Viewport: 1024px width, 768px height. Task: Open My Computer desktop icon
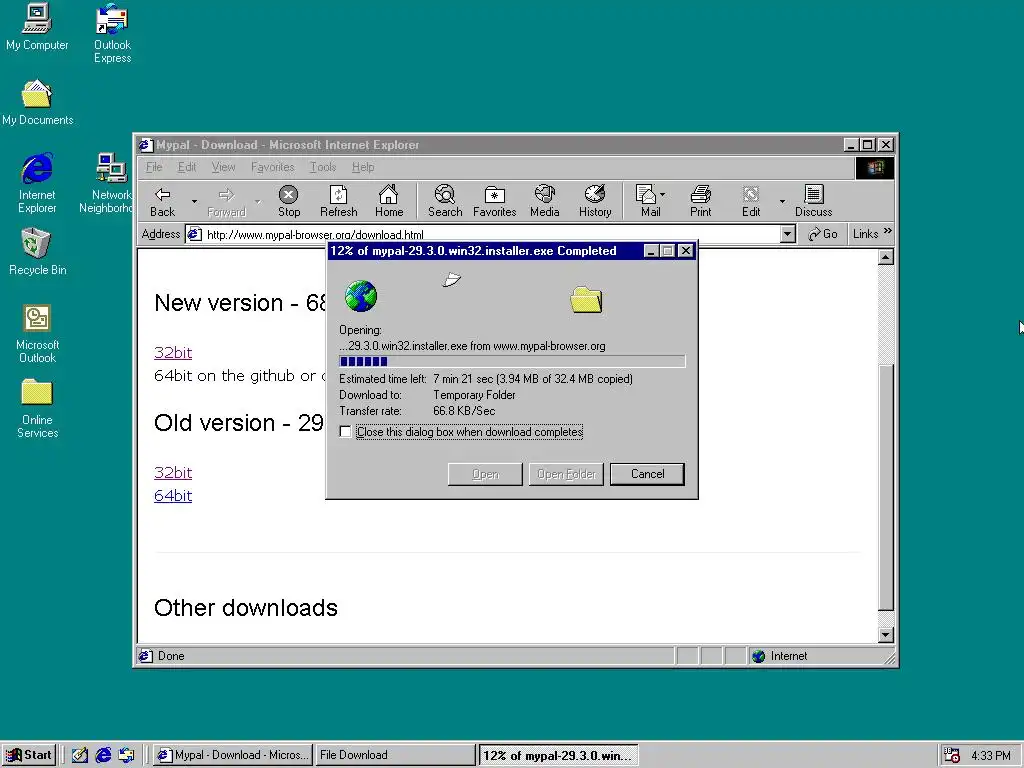tap(37, 27)
